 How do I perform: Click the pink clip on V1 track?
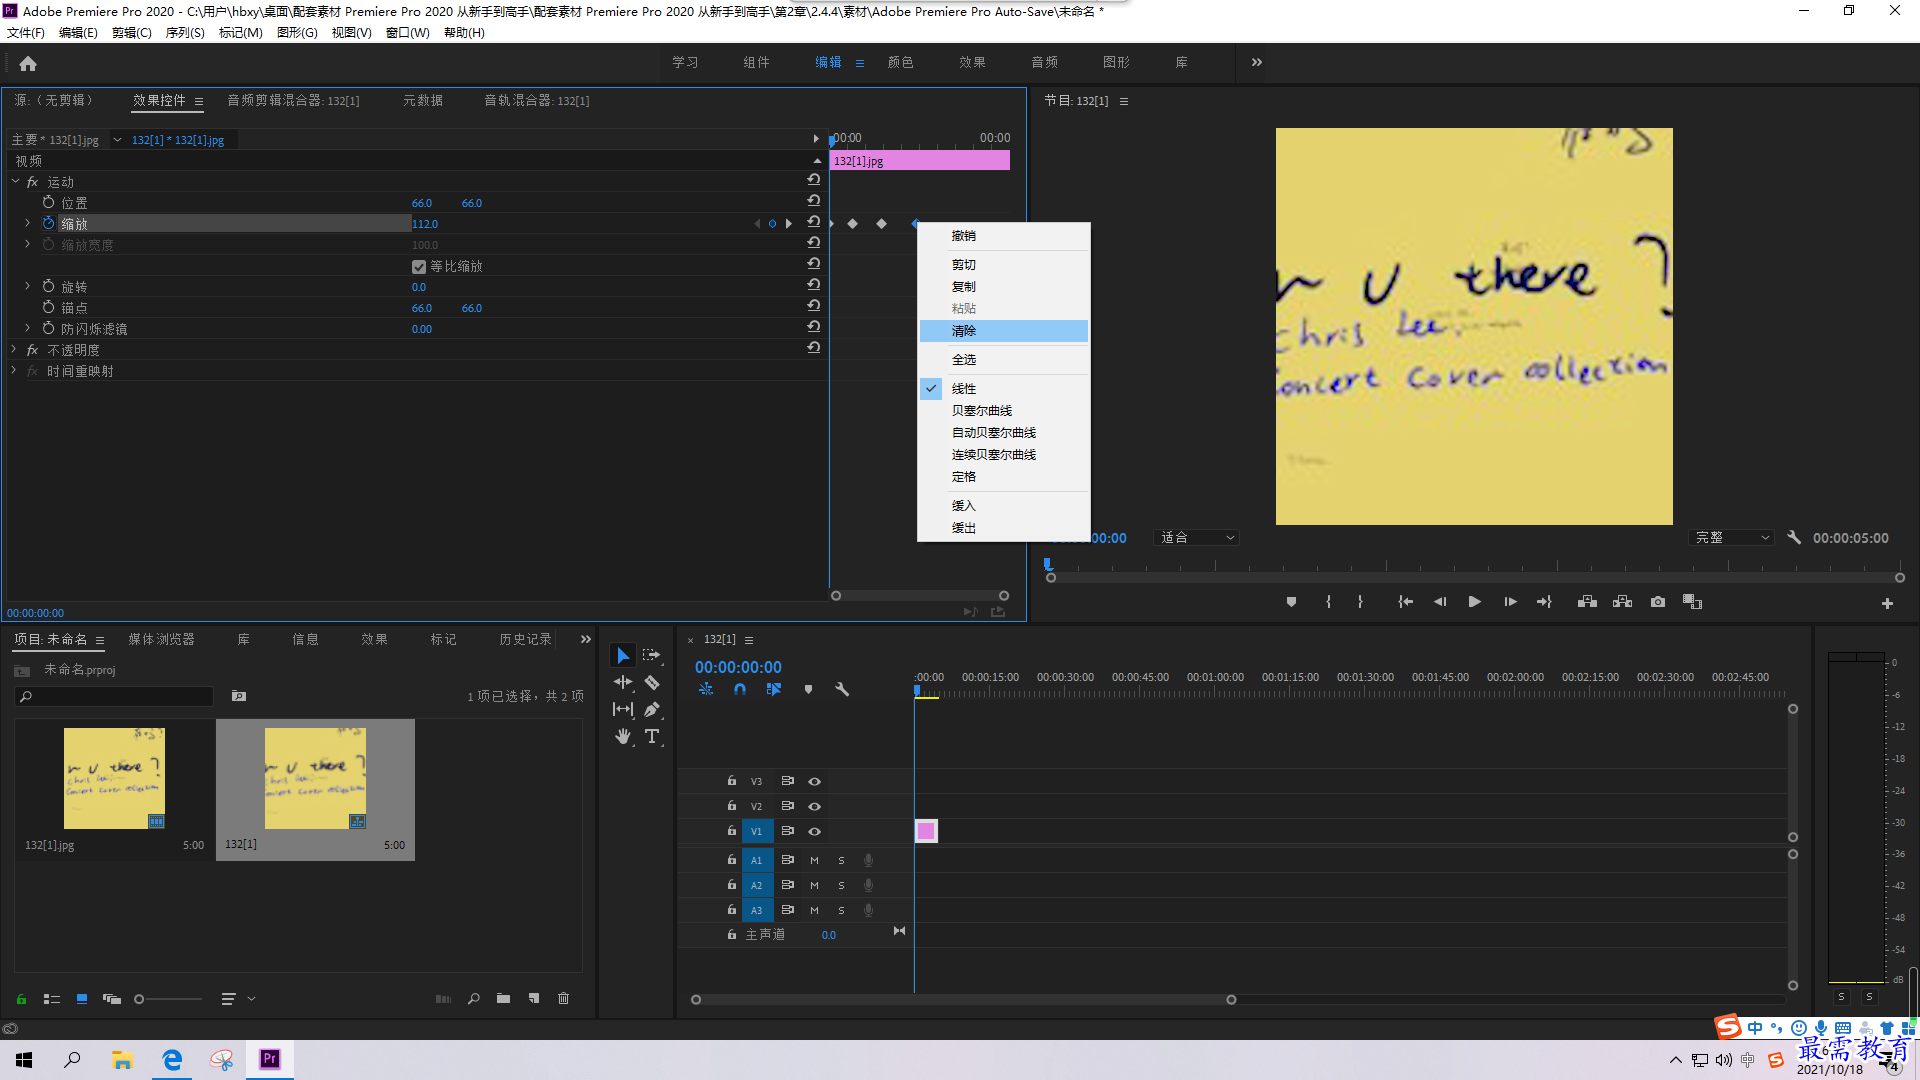tap(926, 831)
